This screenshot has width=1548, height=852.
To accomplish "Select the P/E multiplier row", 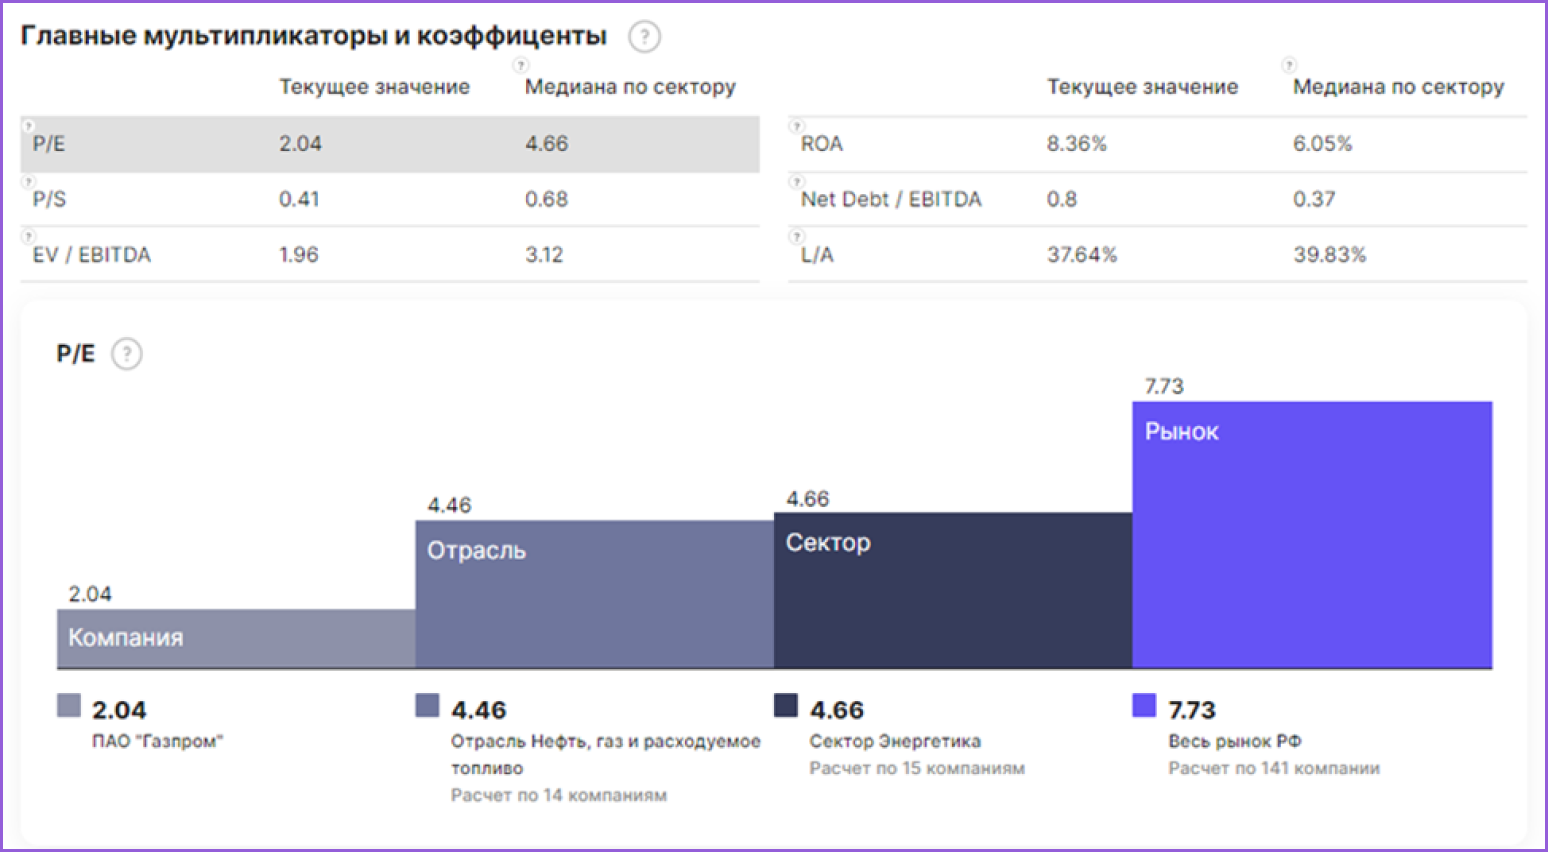I will [x=389, y=144].
